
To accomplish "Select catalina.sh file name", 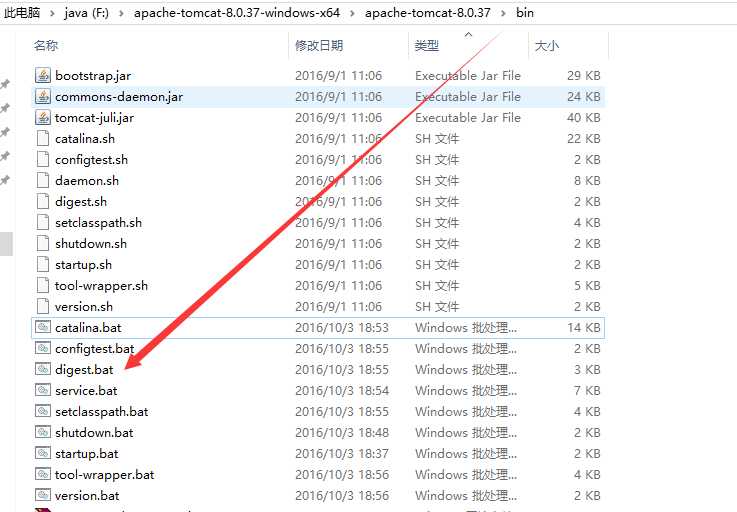I will 85,139.
